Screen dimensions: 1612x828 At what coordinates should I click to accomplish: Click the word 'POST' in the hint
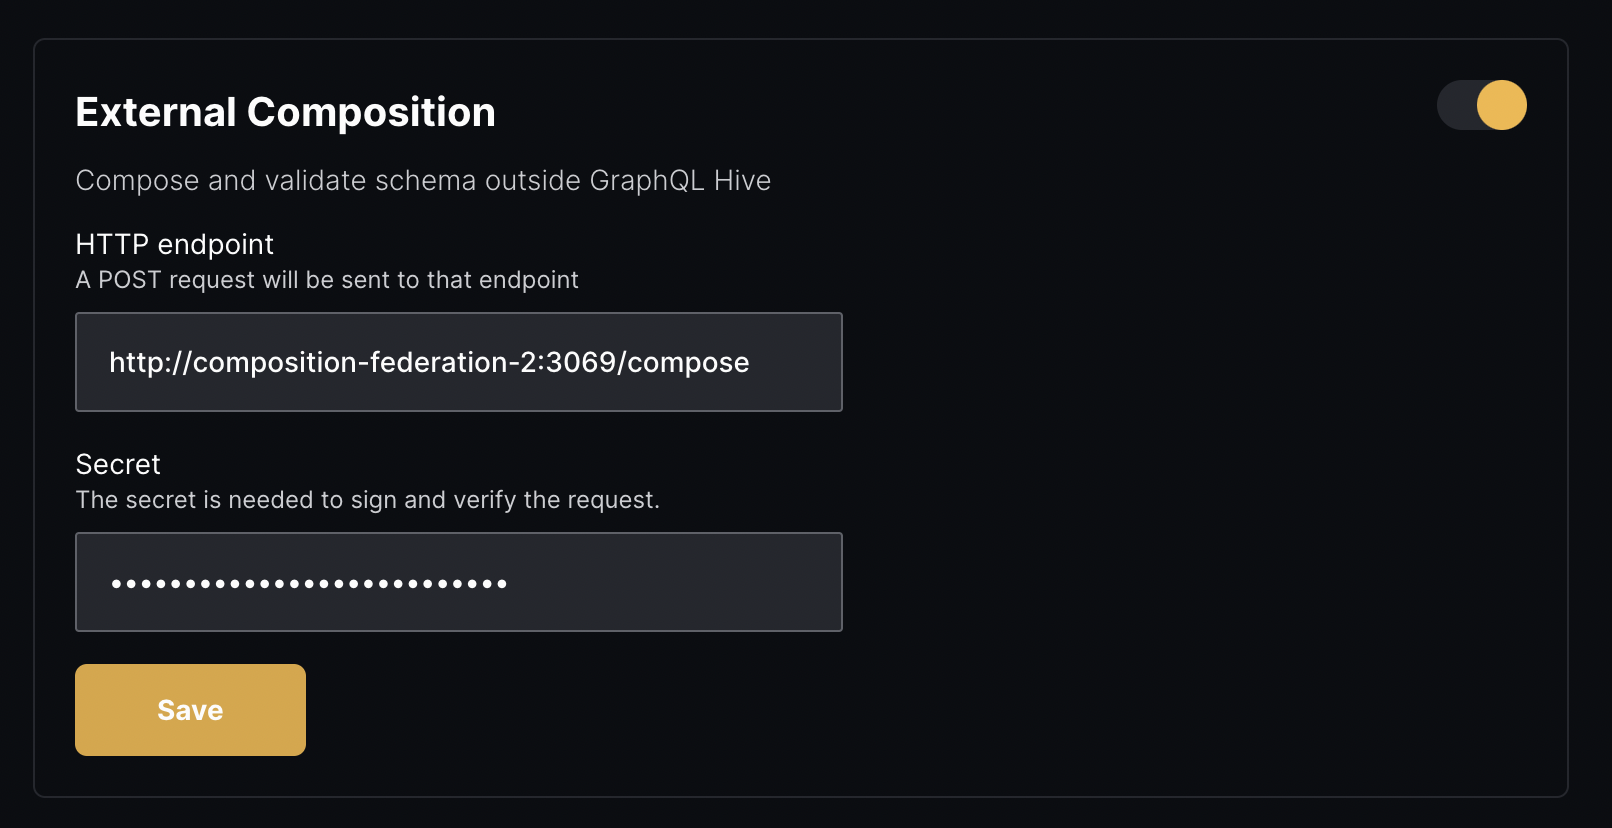tap(129, 280)
